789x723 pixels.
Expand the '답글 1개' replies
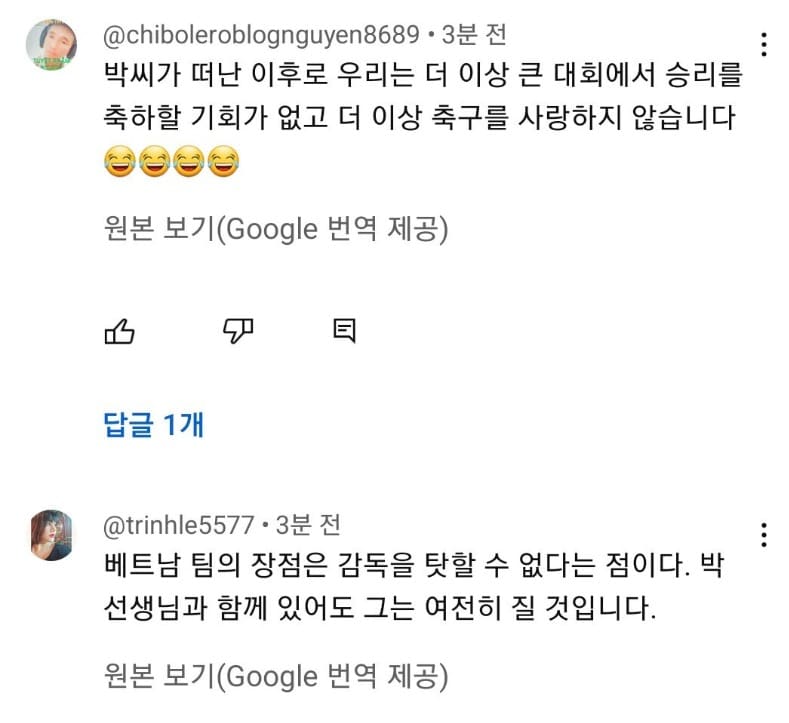(x=154, y=425)
